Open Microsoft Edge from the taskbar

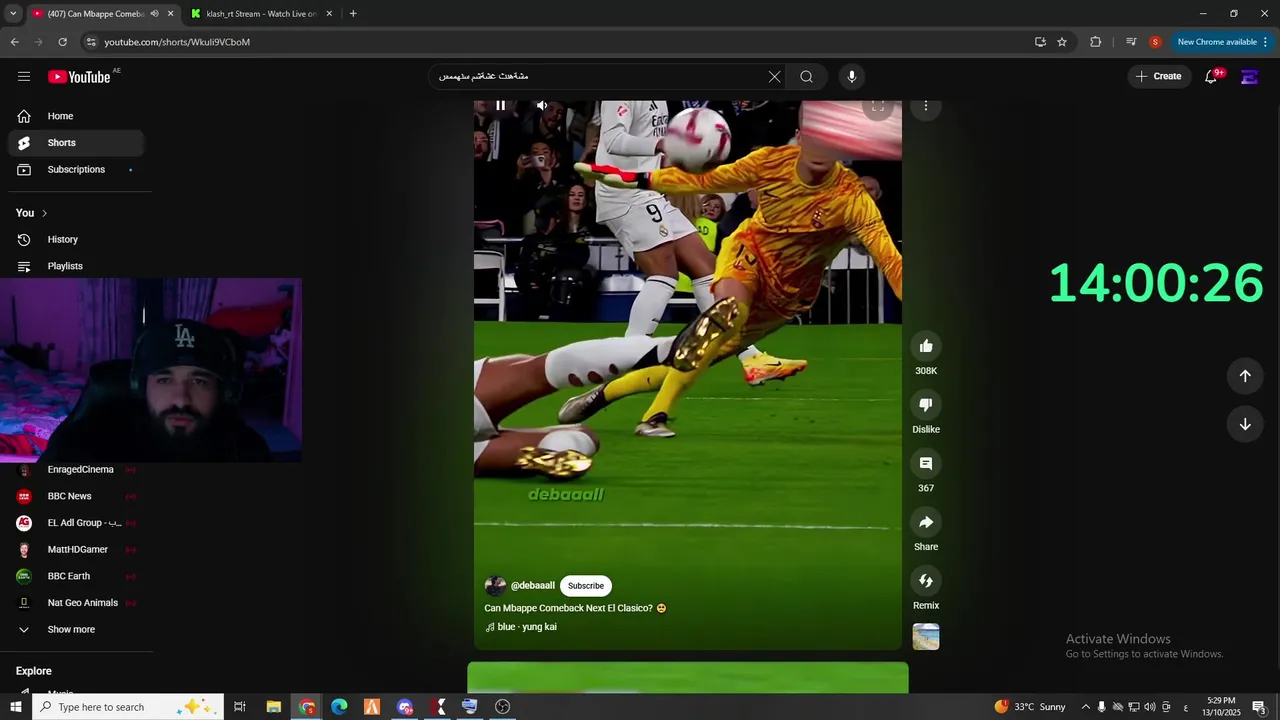339,707
